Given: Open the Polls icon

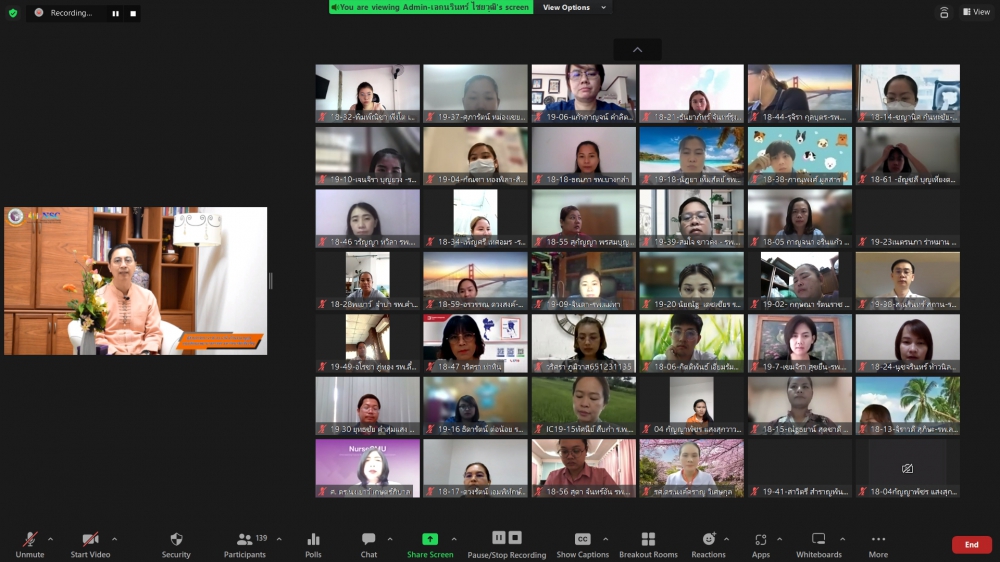Looking at the screenshot, I should pyautogui.click(x=313, y=540).
